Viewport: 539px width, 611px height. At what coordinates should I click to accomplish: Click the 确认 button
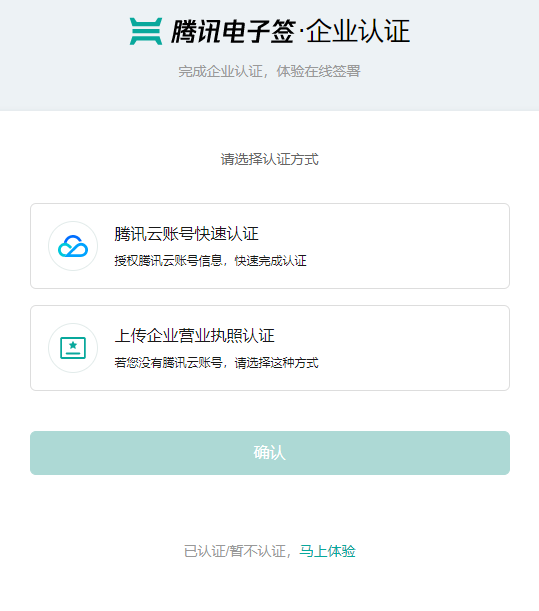(x=270, y=453)
